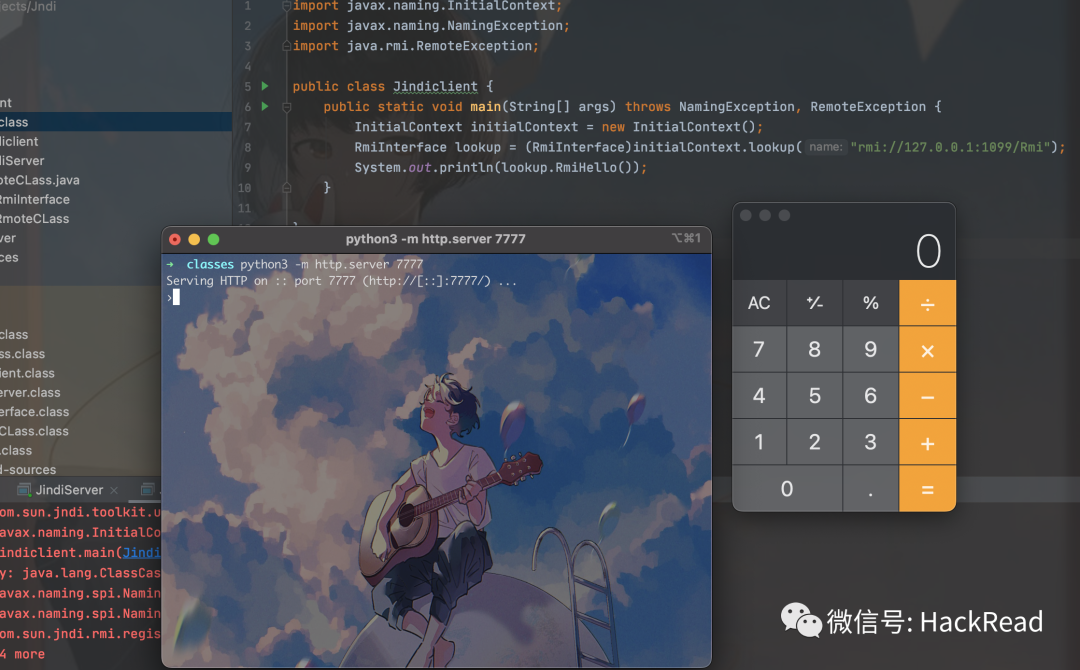1080x670 pixels.
Task: Click digit 6 in Calculator
Action: tap(871, 396)
